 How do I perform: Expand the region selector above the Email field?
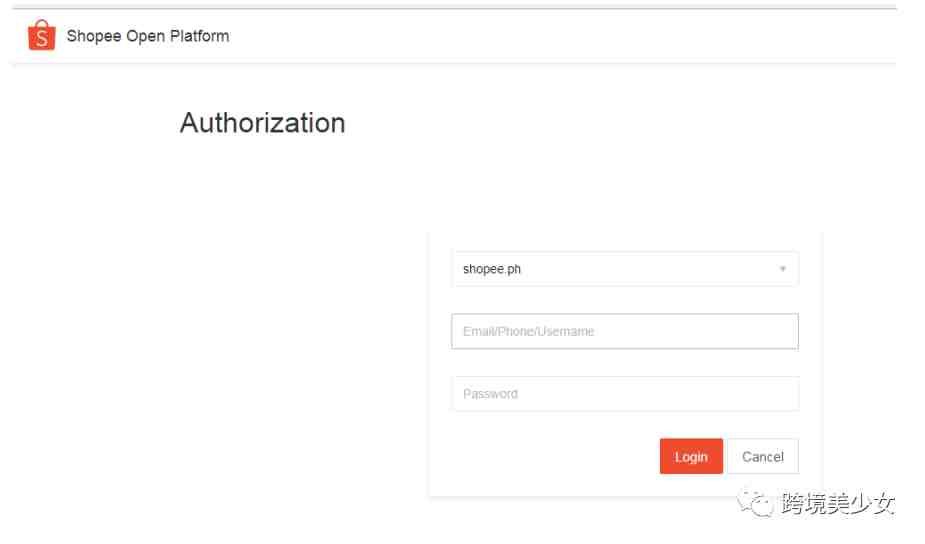coord(625,269)
